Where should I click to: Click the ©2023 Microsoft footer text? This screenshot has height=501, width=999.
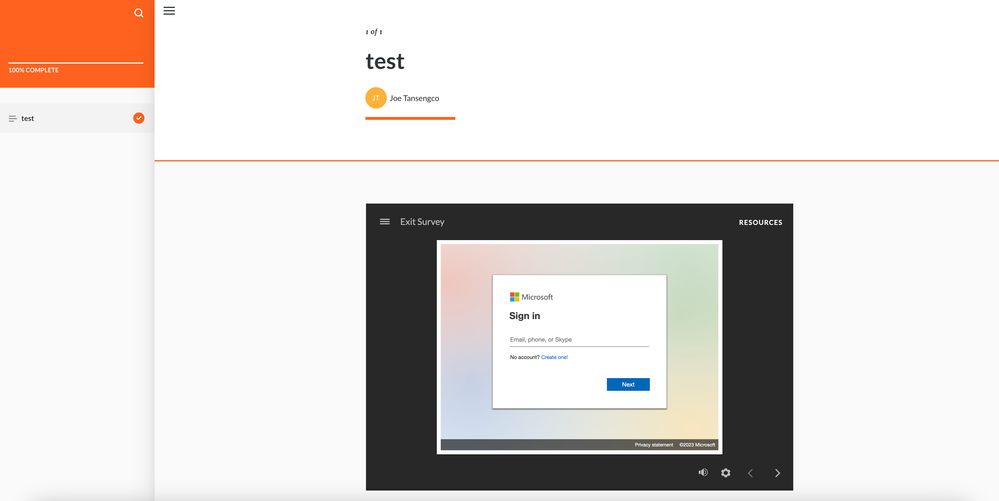[697, 445]
